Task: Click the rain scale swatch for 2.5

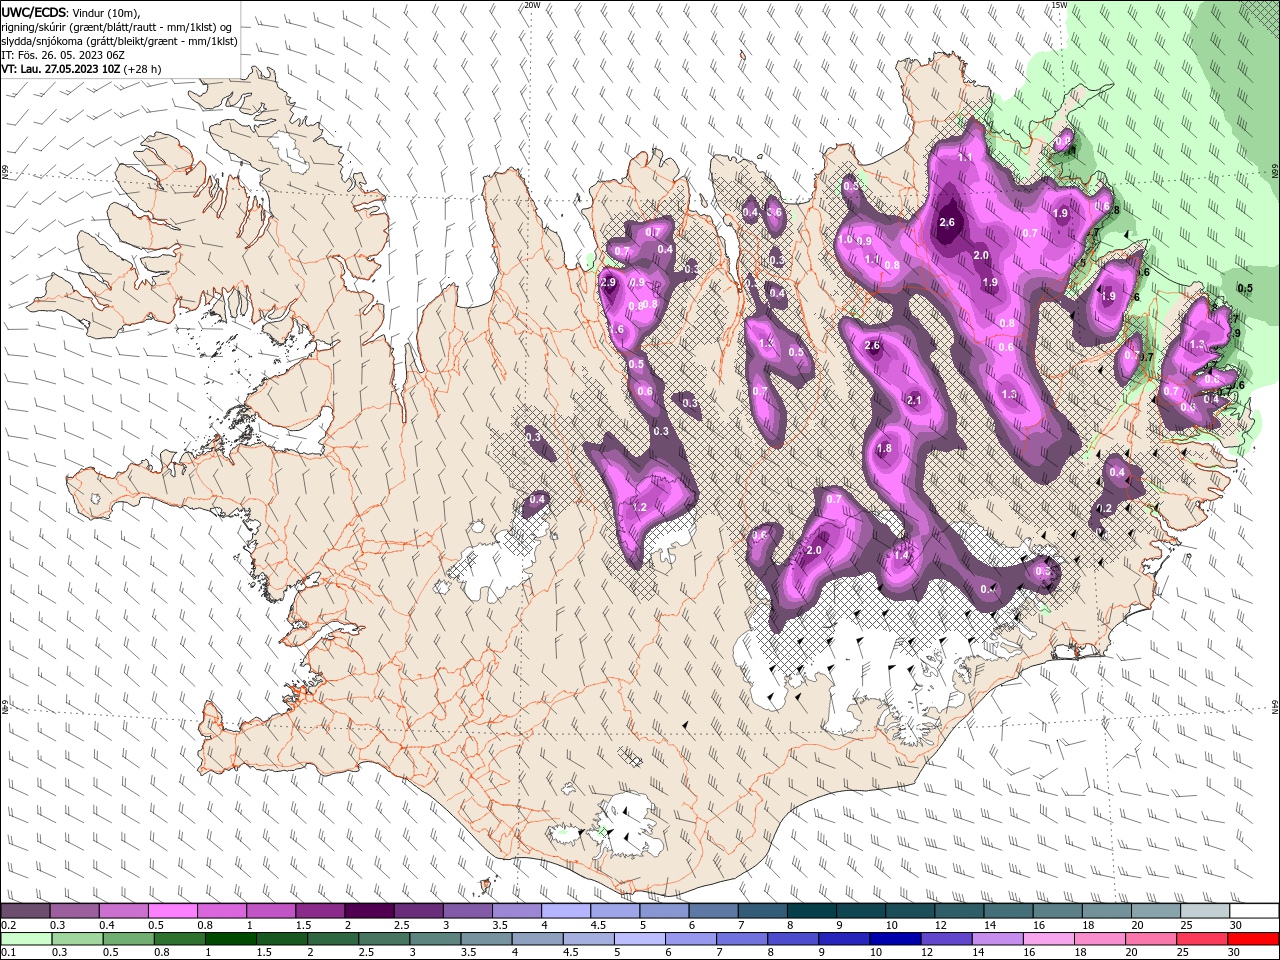Action: (384, 939)
